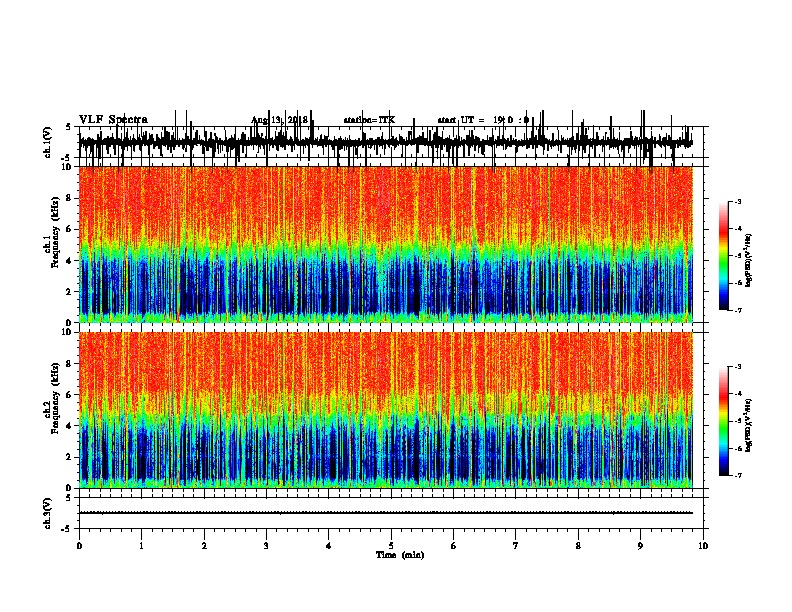Viewport: 792px width, 612px height.
Task: Click the "-3" value on ch.2 color bar
Action: point(737,367)
